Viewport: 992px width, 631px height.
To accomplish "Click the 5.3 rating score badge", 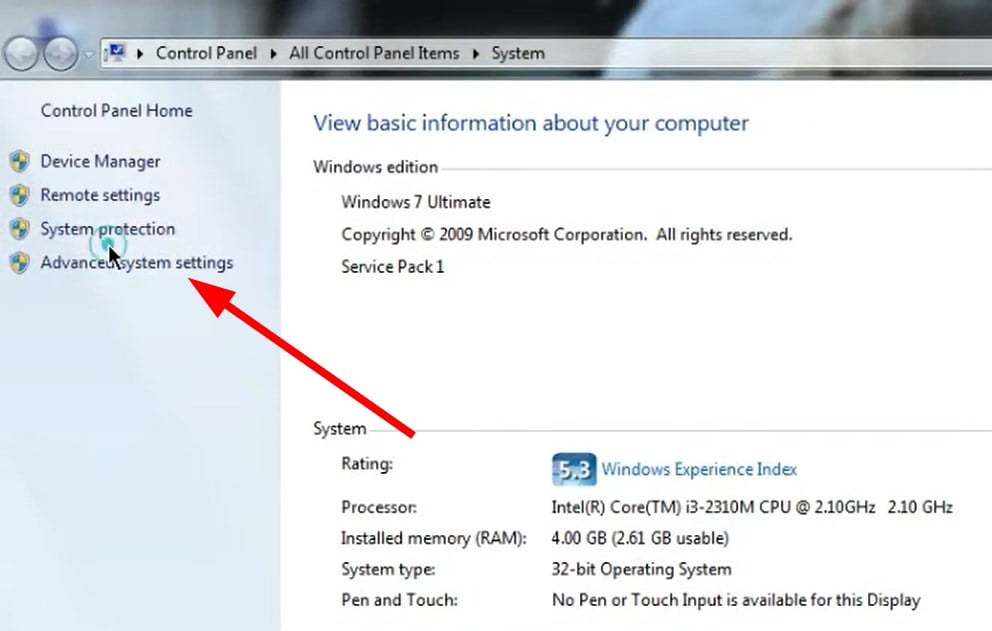I will [574, 469].
